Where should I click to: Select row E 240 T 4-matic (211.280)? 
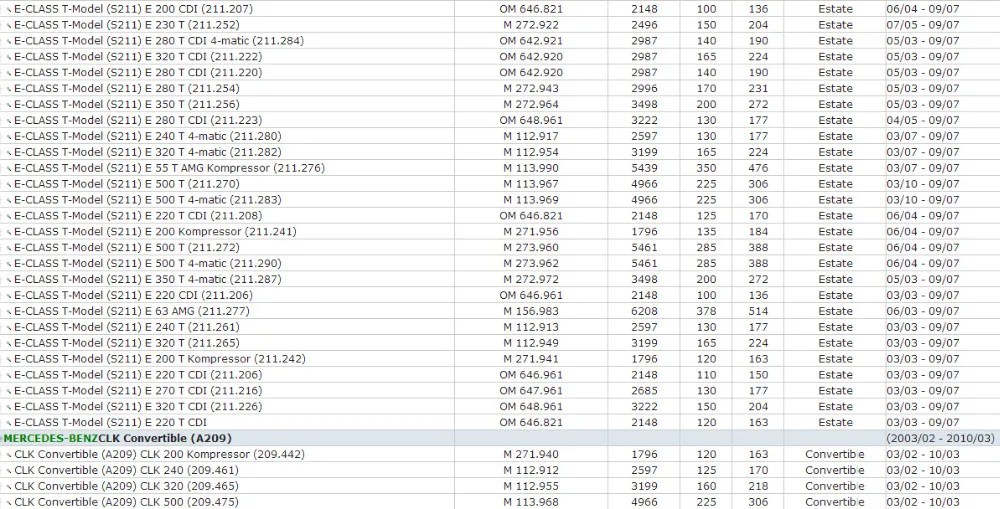tap(500, 136)
